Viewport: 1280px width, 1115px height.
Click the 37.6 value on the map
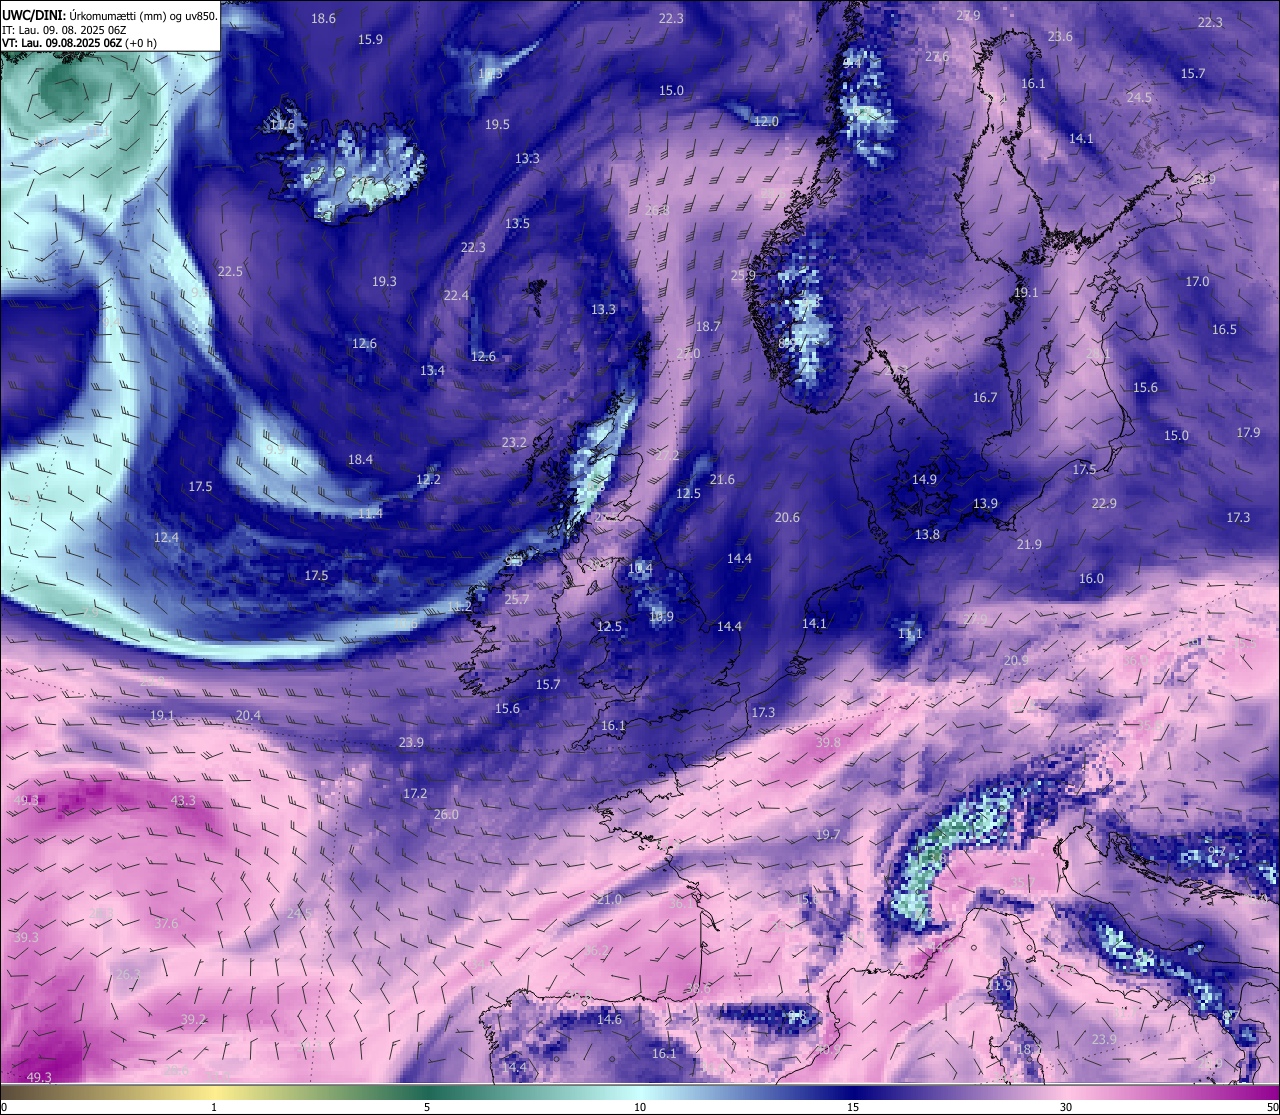coord(166,923)
